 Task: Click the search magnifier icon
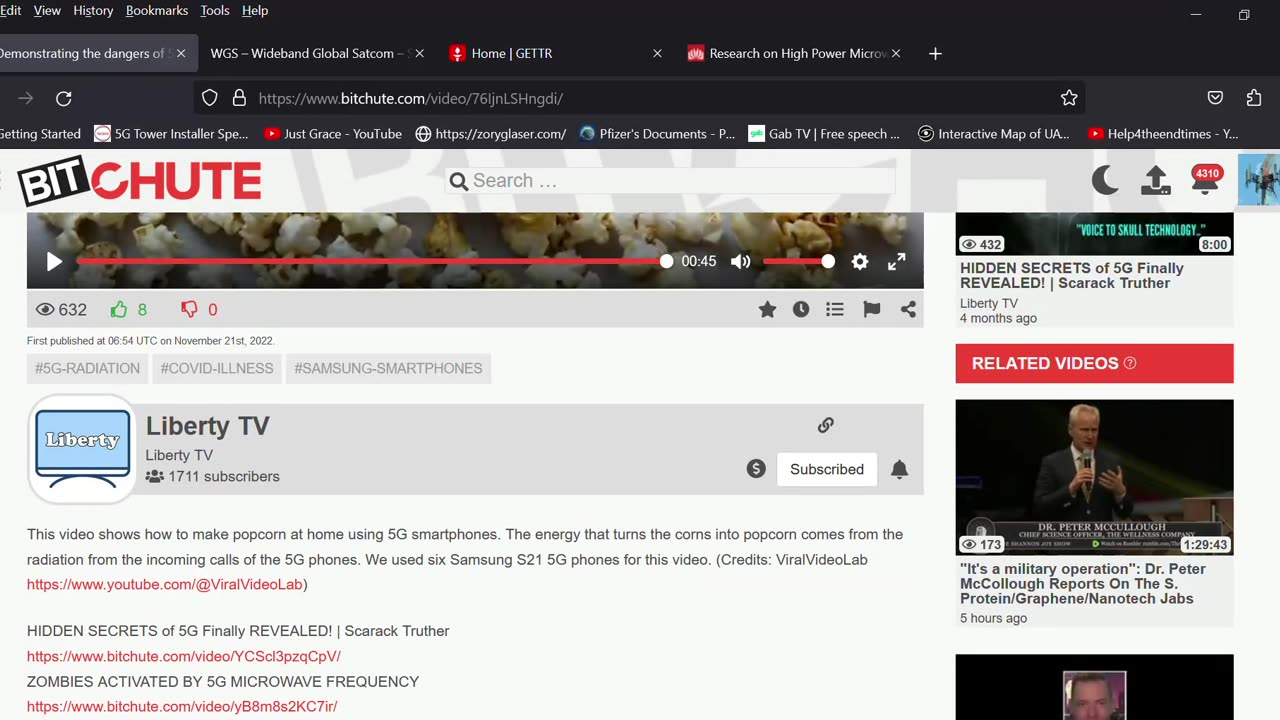459,181
